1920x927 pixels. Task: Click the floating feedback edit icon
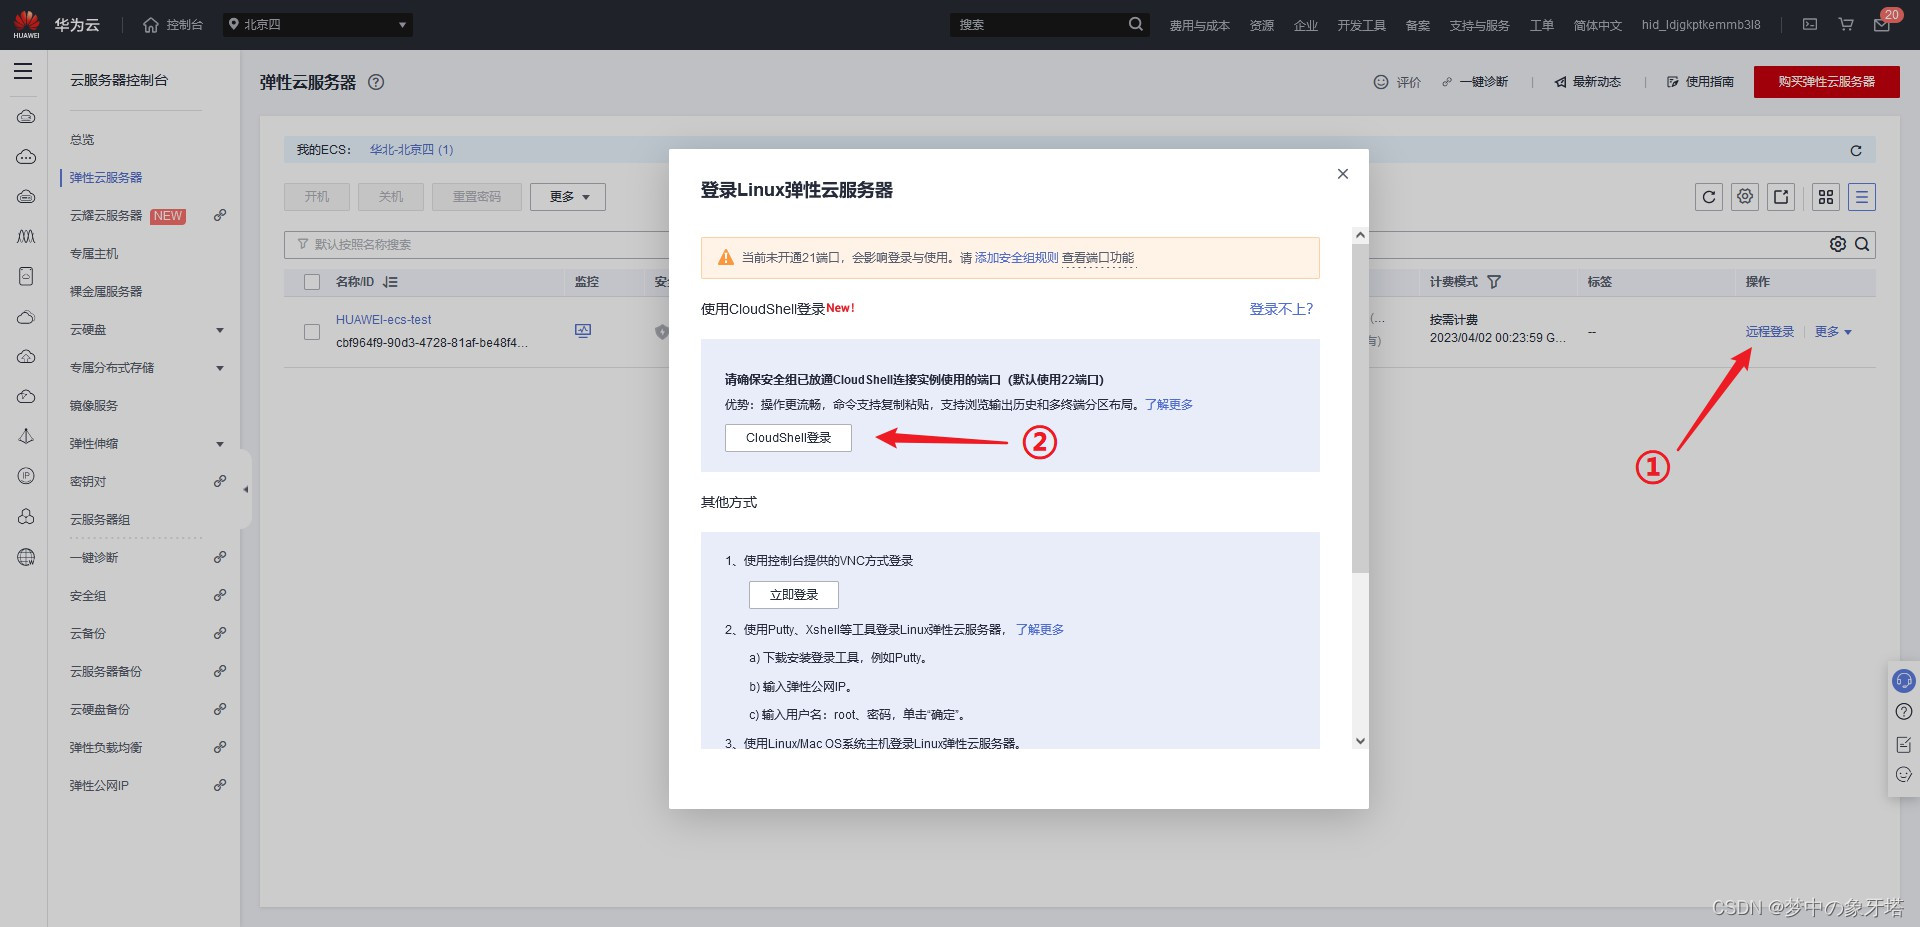click(1904, 744)
